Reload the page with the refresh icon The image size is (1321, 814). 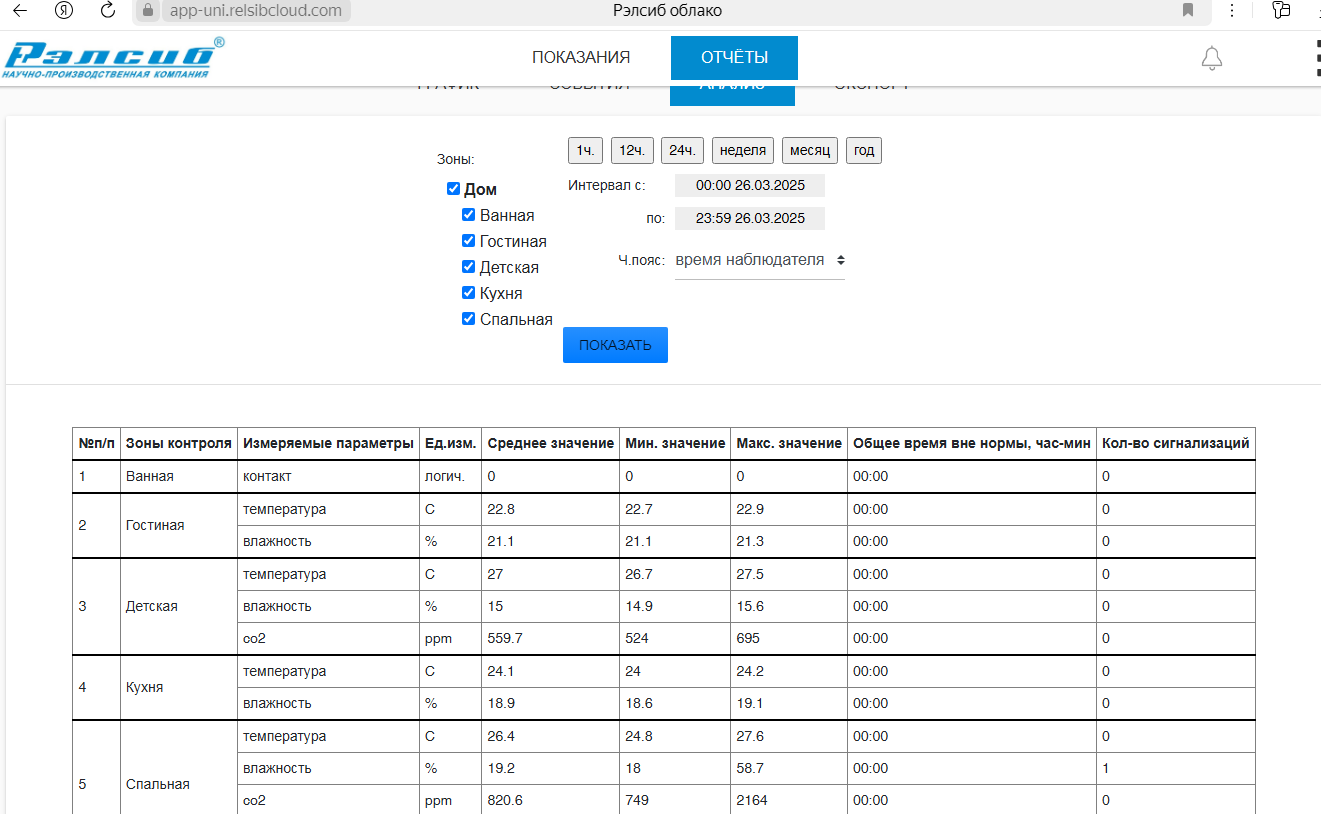(108, 11)
